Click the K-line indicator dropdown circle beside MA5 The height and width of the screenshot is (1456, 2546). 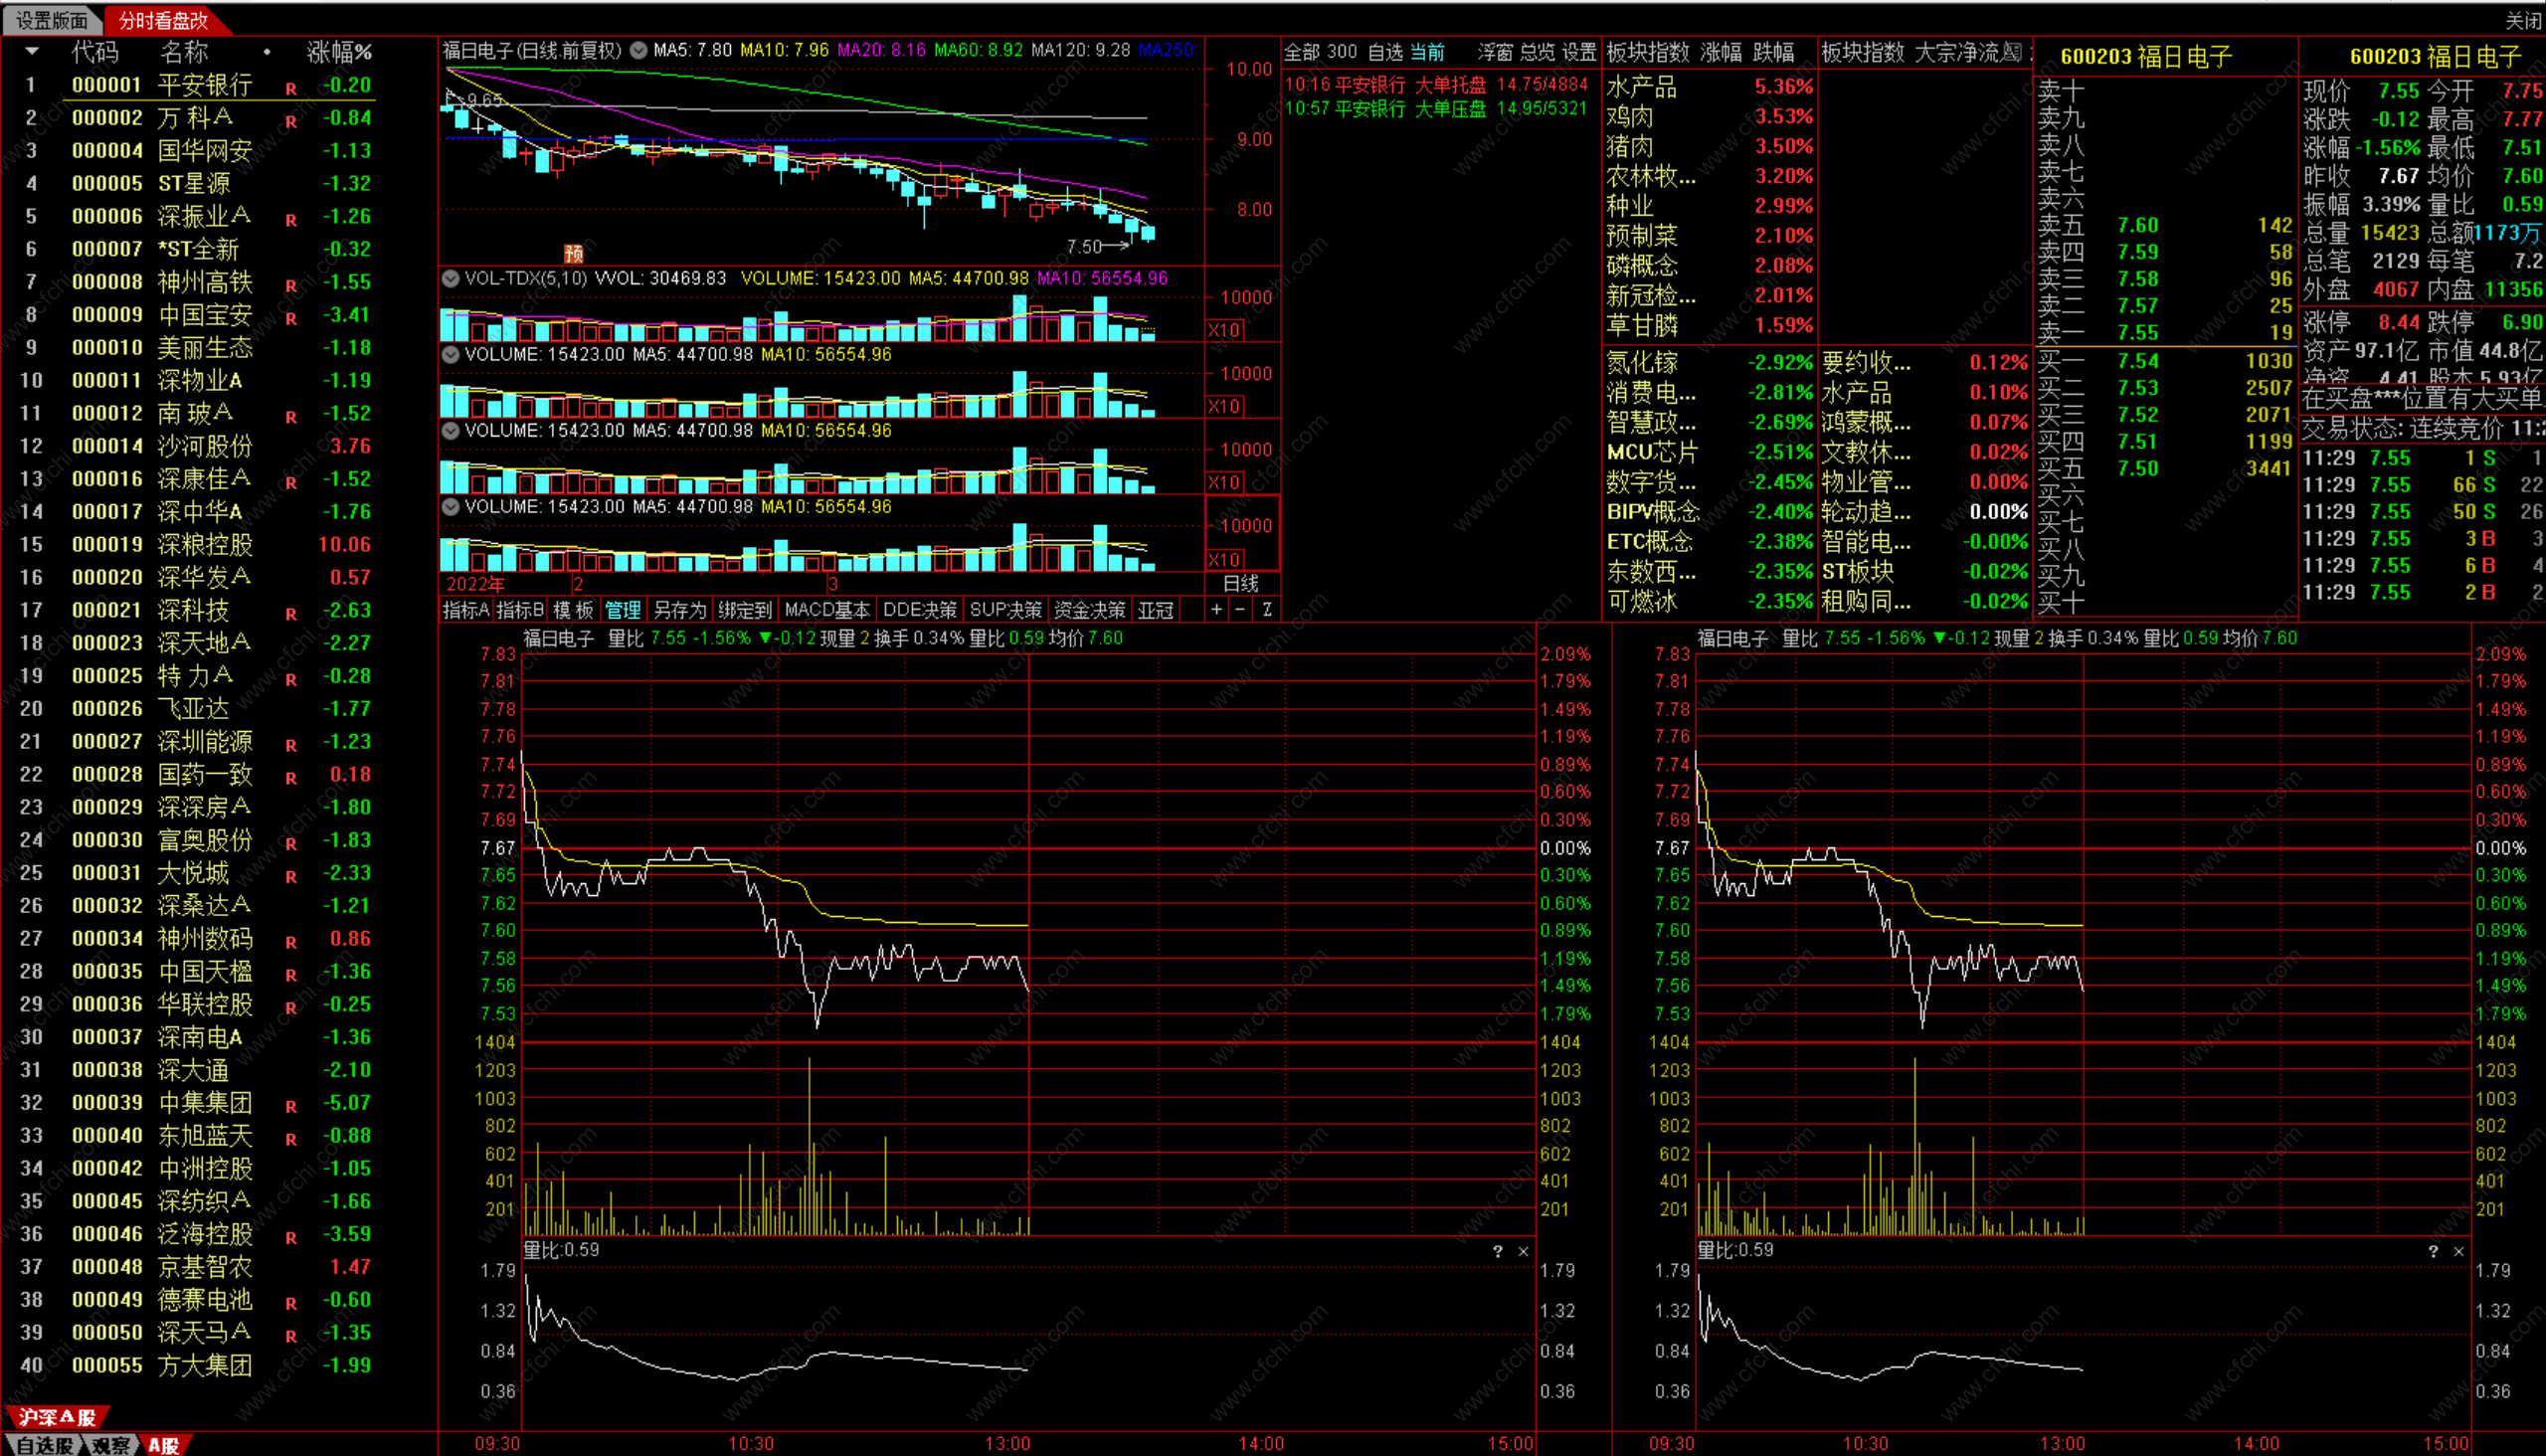pos(638,50)
